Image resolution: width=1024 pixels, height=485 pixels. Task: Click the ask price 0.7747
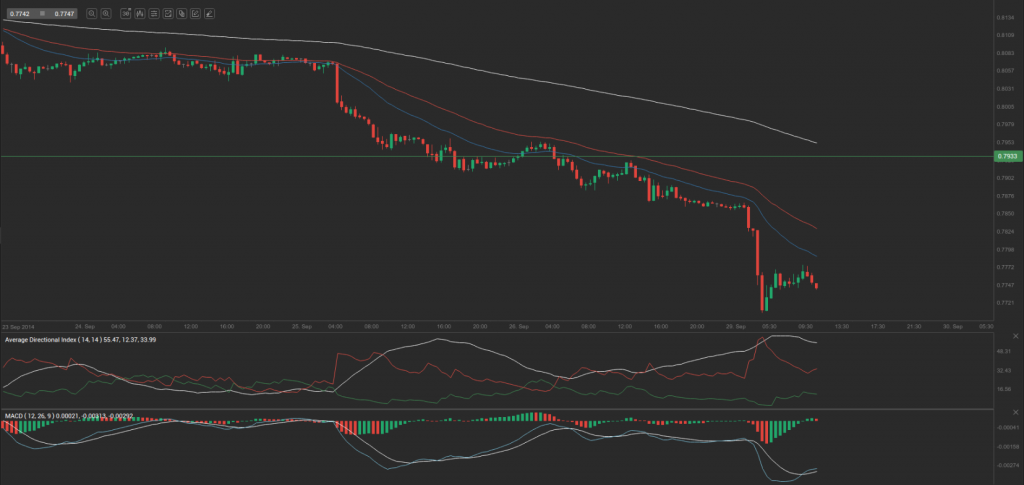(64, 14)
